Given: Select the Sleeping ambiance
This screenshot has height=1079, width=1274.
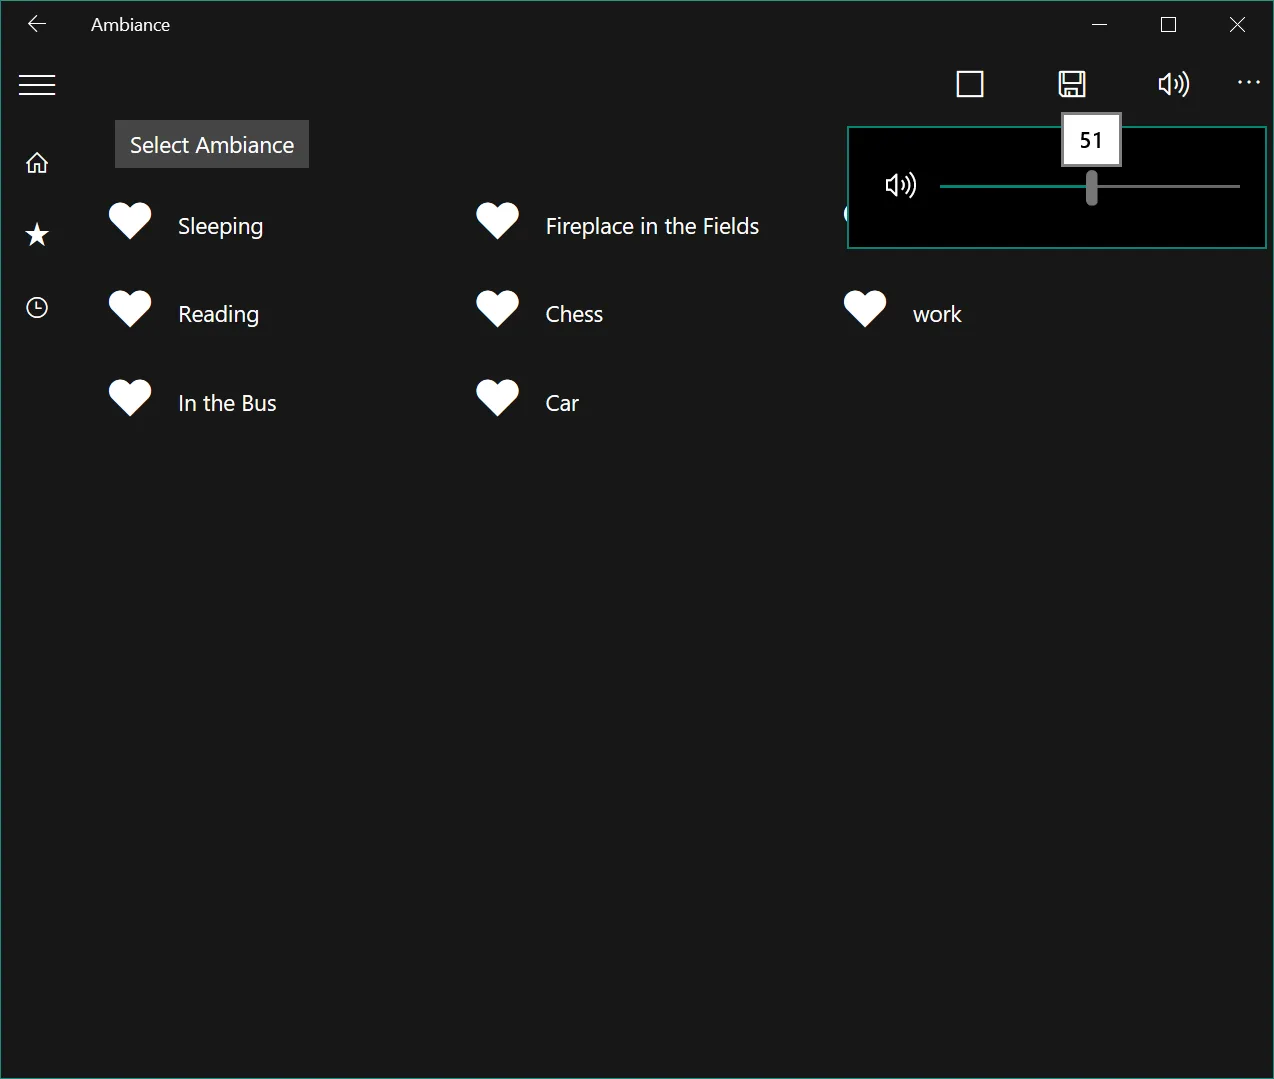Looking at the screenshot, I should [221, 226].
